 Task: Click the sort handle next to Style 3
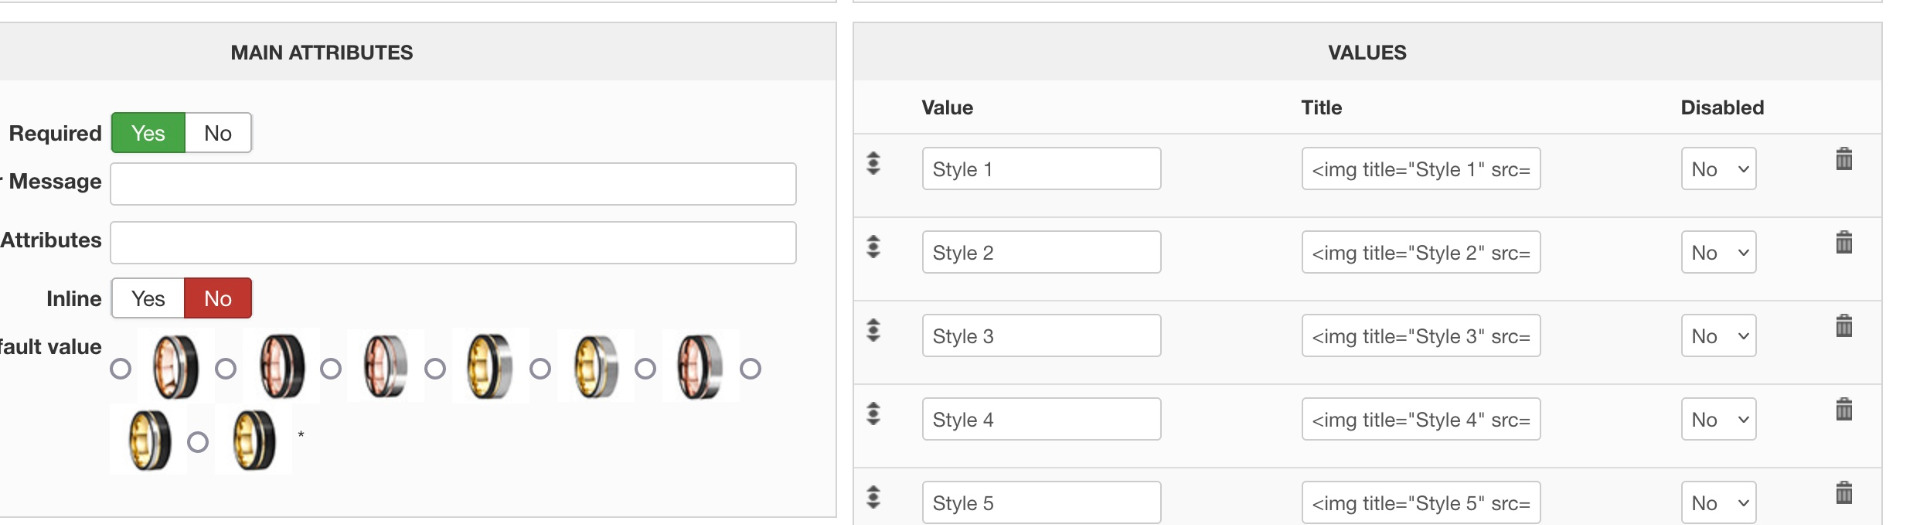873,330
